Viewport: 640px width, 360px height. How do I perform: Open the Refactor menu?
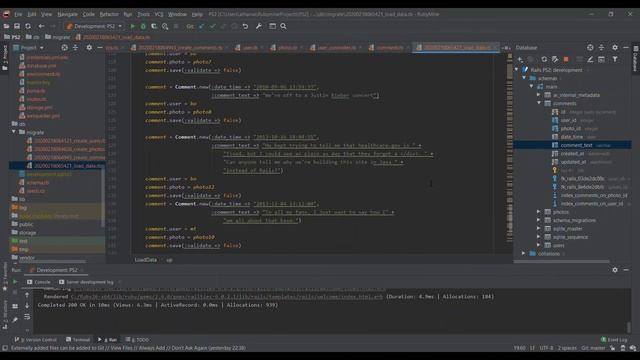pos(109,14)
